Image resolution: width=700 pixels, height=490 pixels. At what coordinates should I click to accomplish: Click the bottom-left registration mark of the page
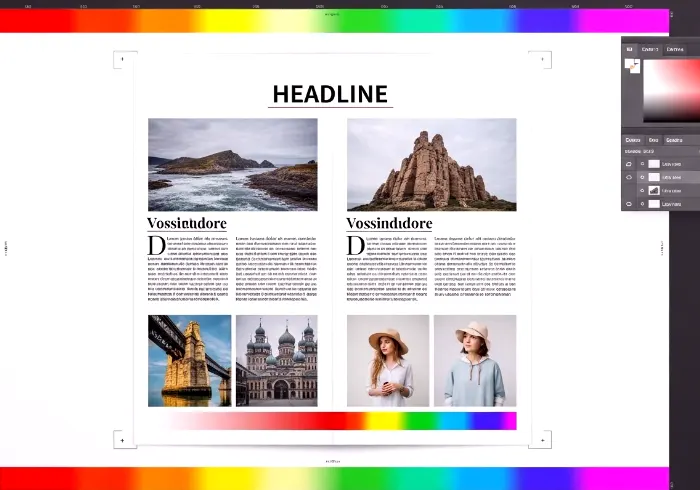[x=123, y=440]
